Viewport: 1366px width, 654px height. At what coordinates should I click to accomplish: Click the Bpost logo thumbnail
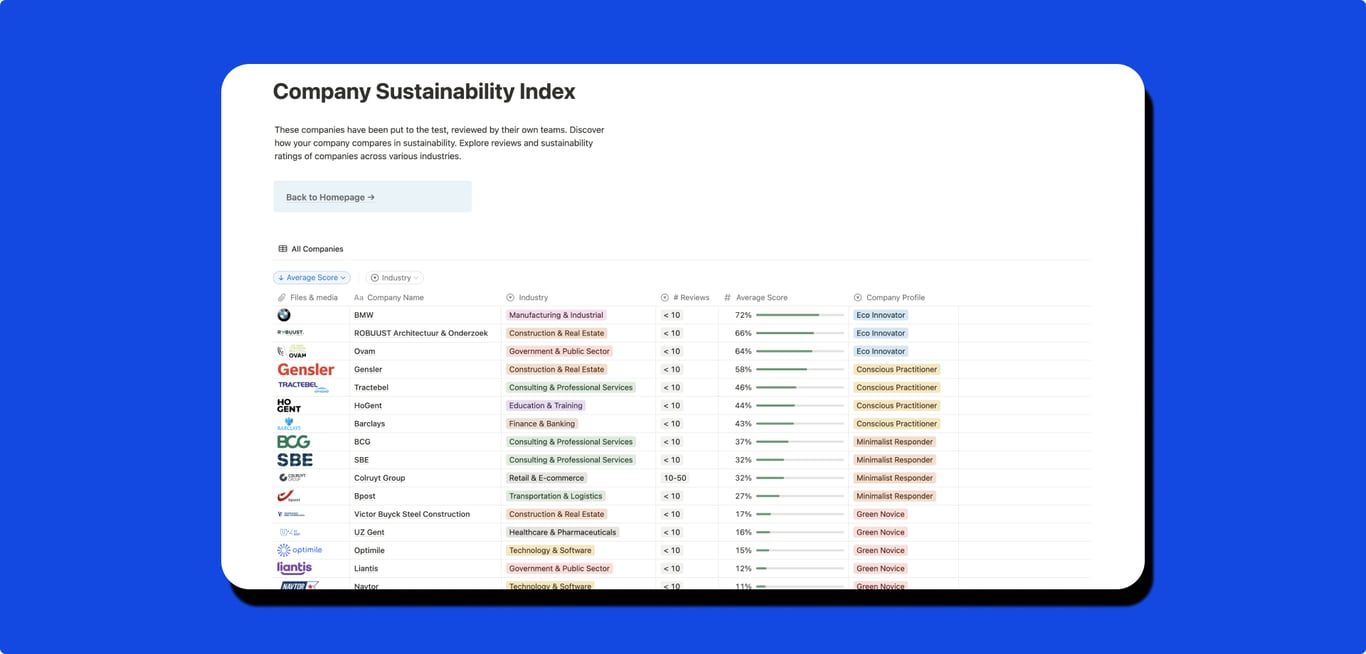289,496
